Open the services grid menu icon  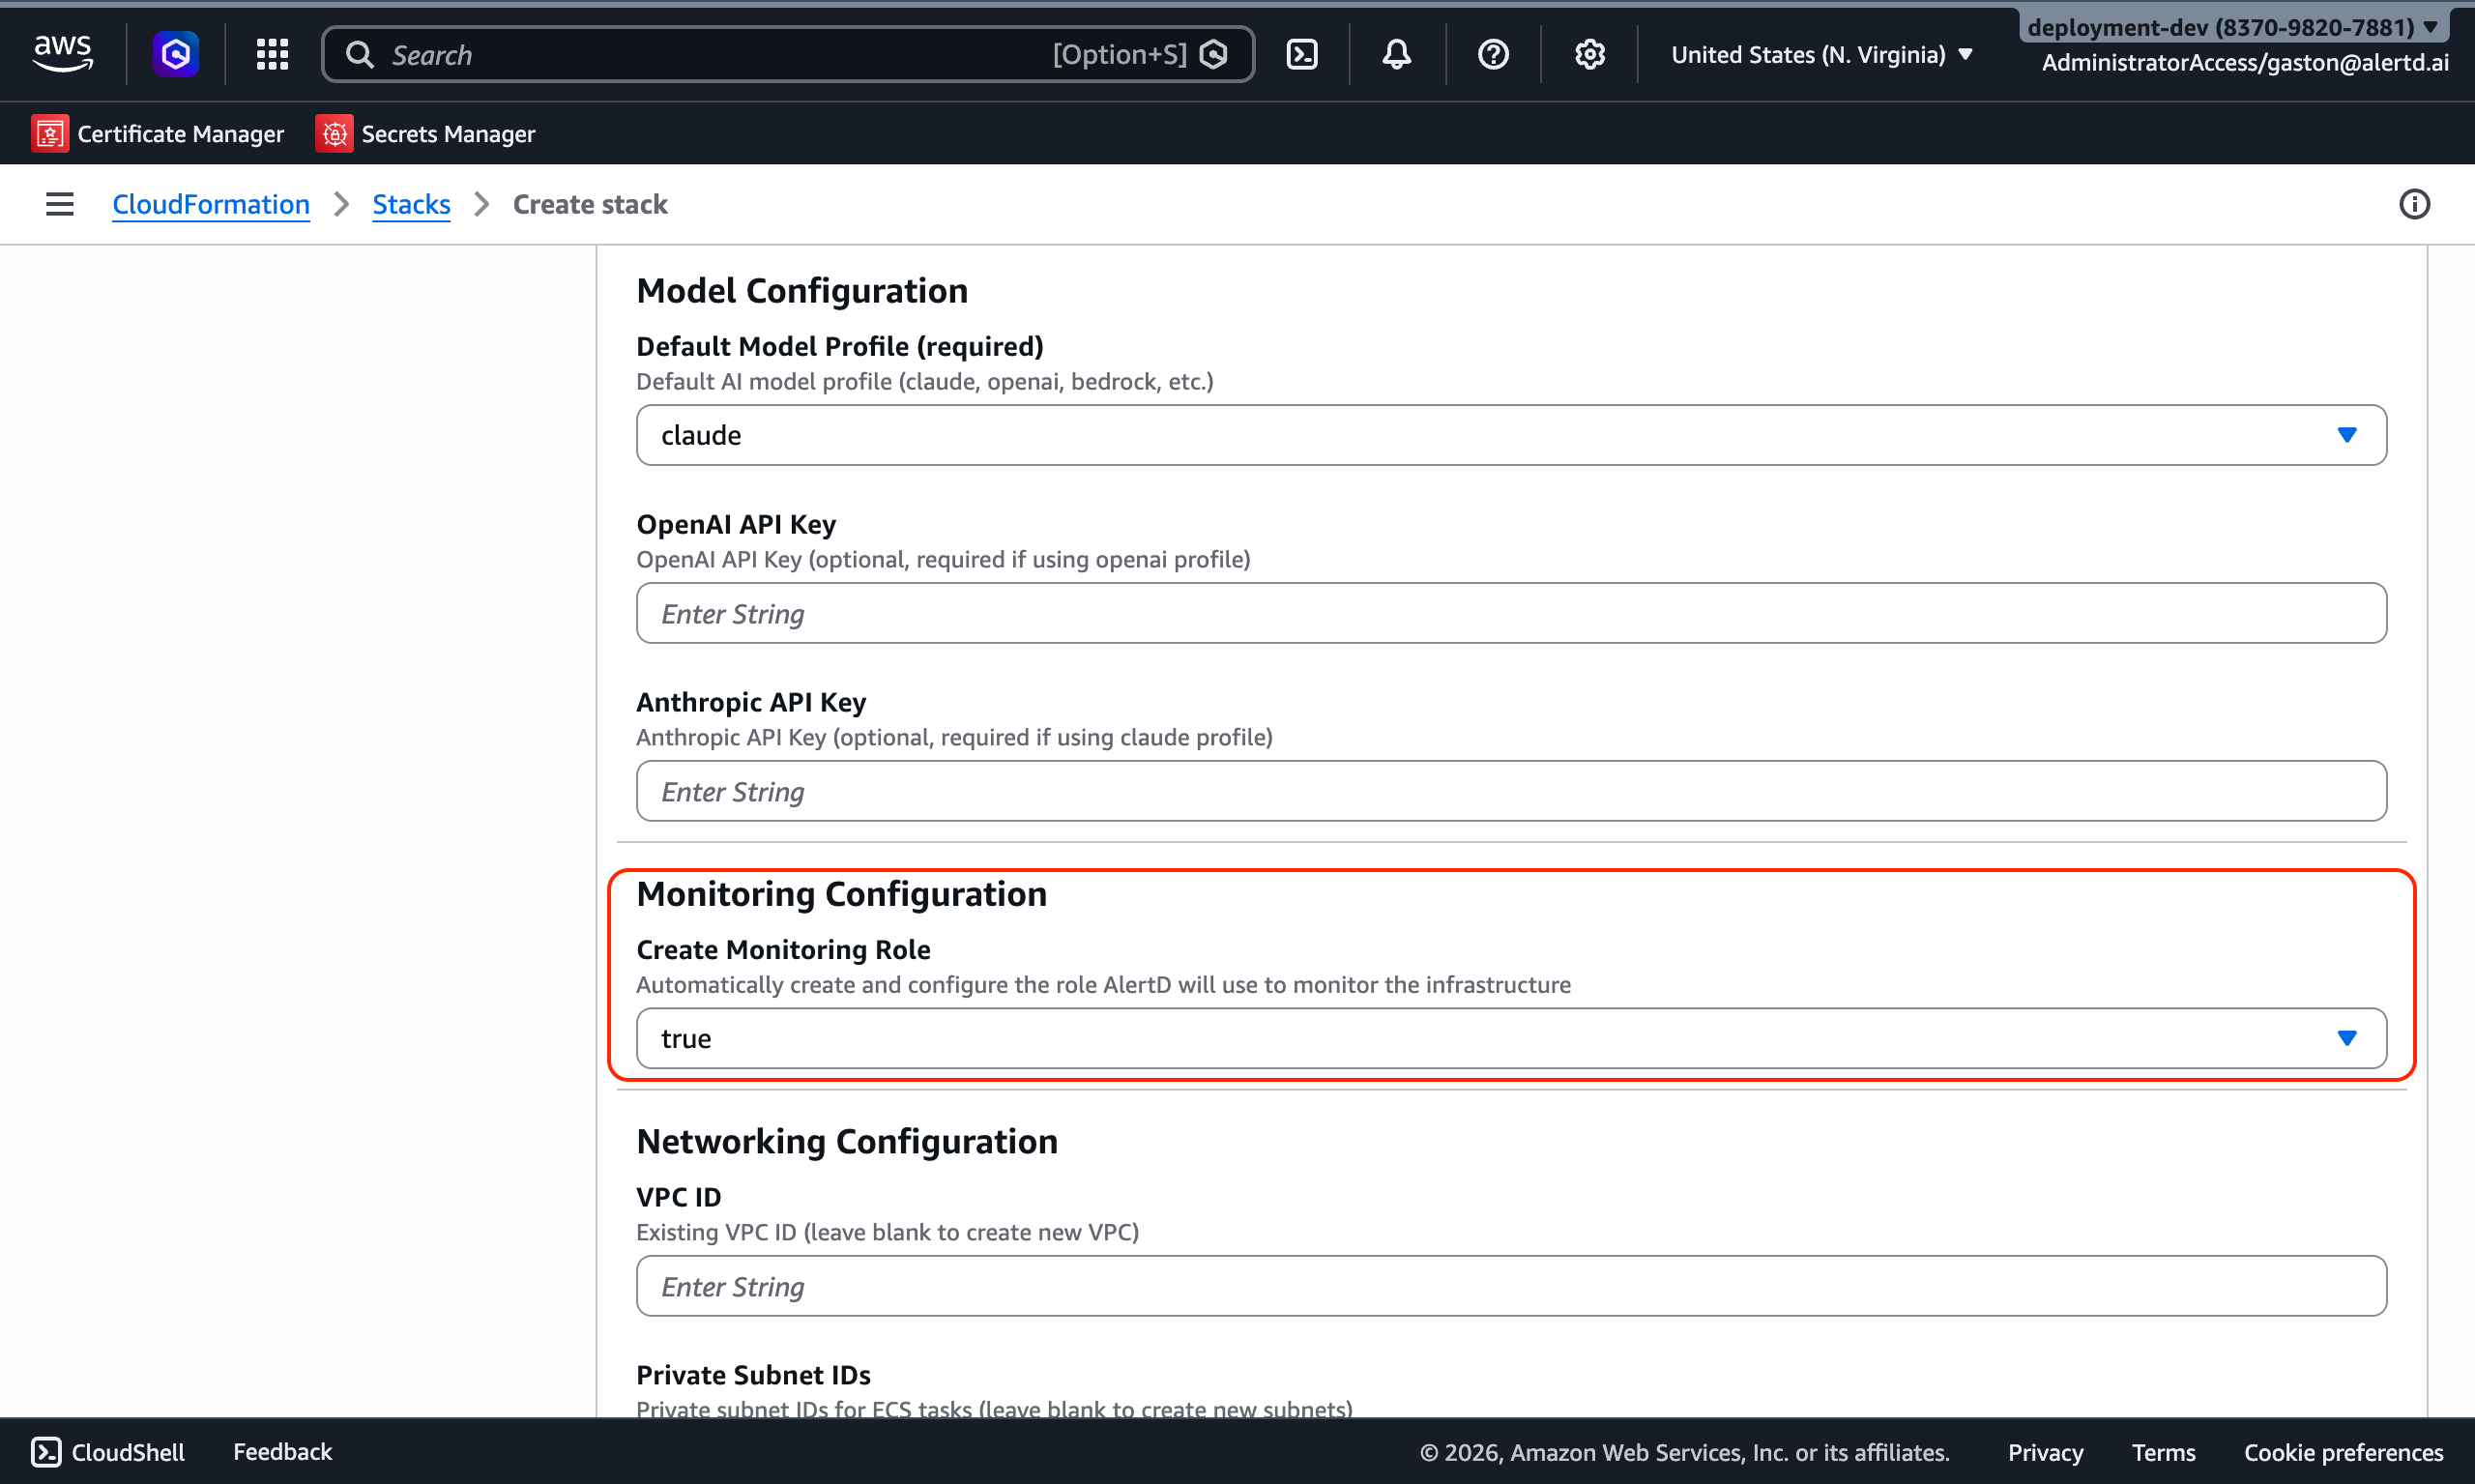coord(272,54)
